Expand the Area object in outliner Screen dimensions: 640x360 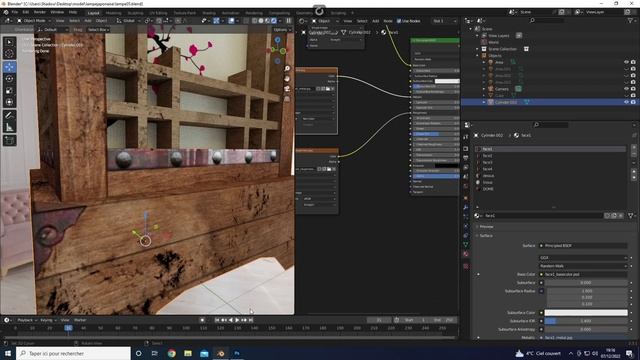pyautogui.click(x=484, y=62)
